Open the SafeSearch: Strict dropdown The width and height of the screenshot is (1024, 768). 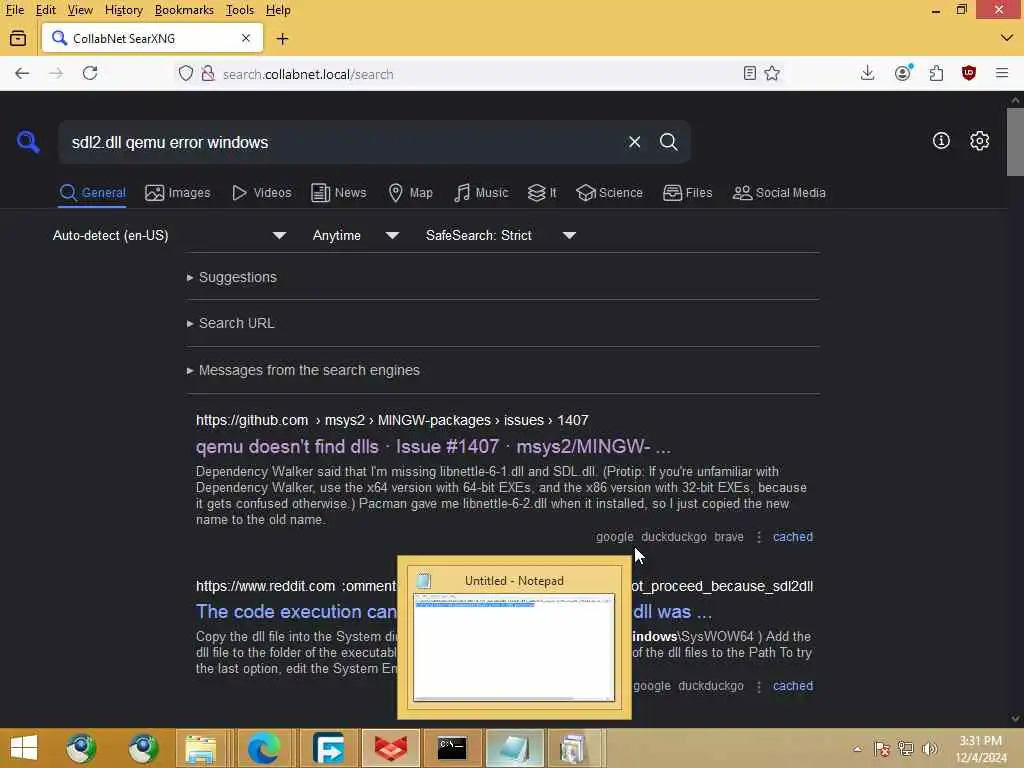click(500, 235)
